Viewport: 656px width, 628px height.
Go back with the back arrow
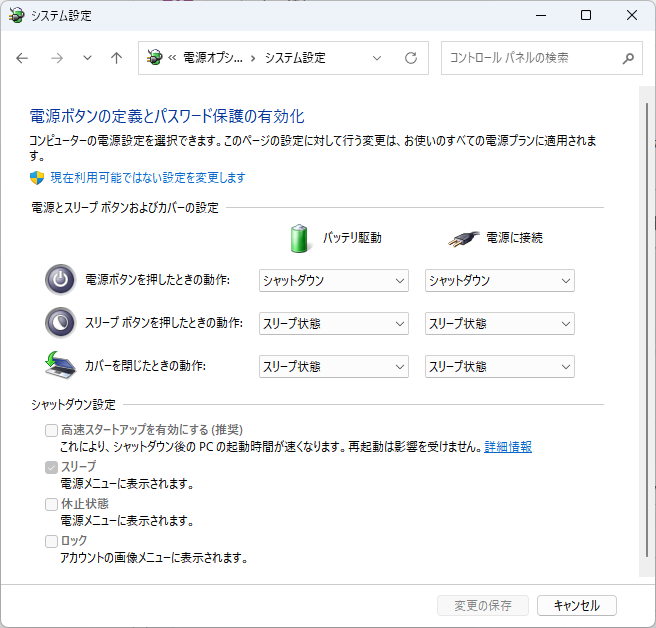(x=22, y=58)
